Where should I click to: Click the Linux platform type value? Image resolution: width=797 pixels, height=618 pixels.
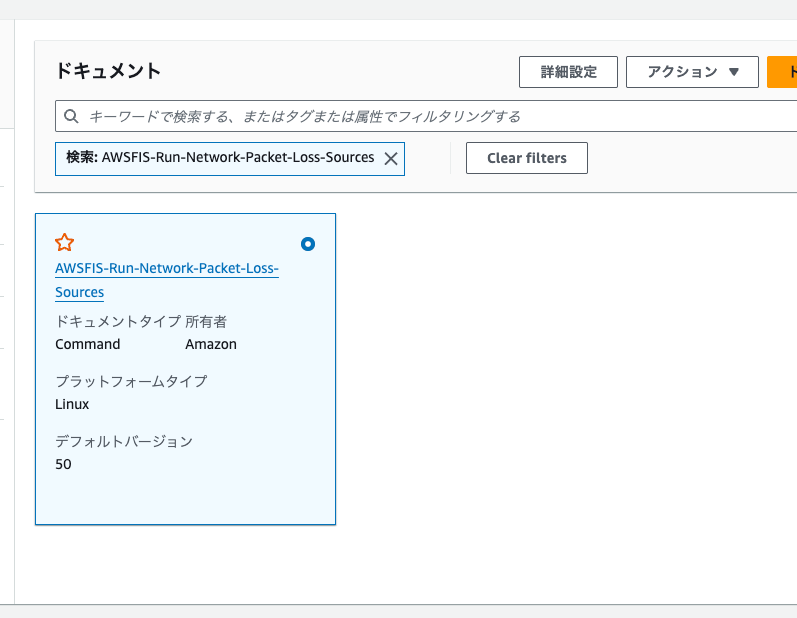click(x=72, y=404)
